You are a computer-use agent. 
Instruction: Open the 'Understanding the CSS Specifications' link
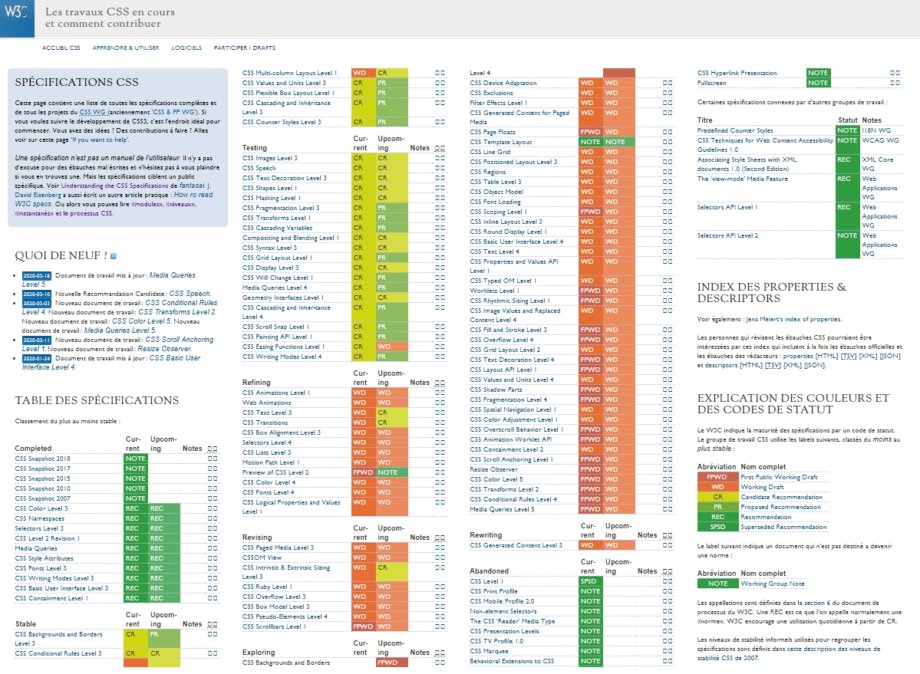point(114,185)
